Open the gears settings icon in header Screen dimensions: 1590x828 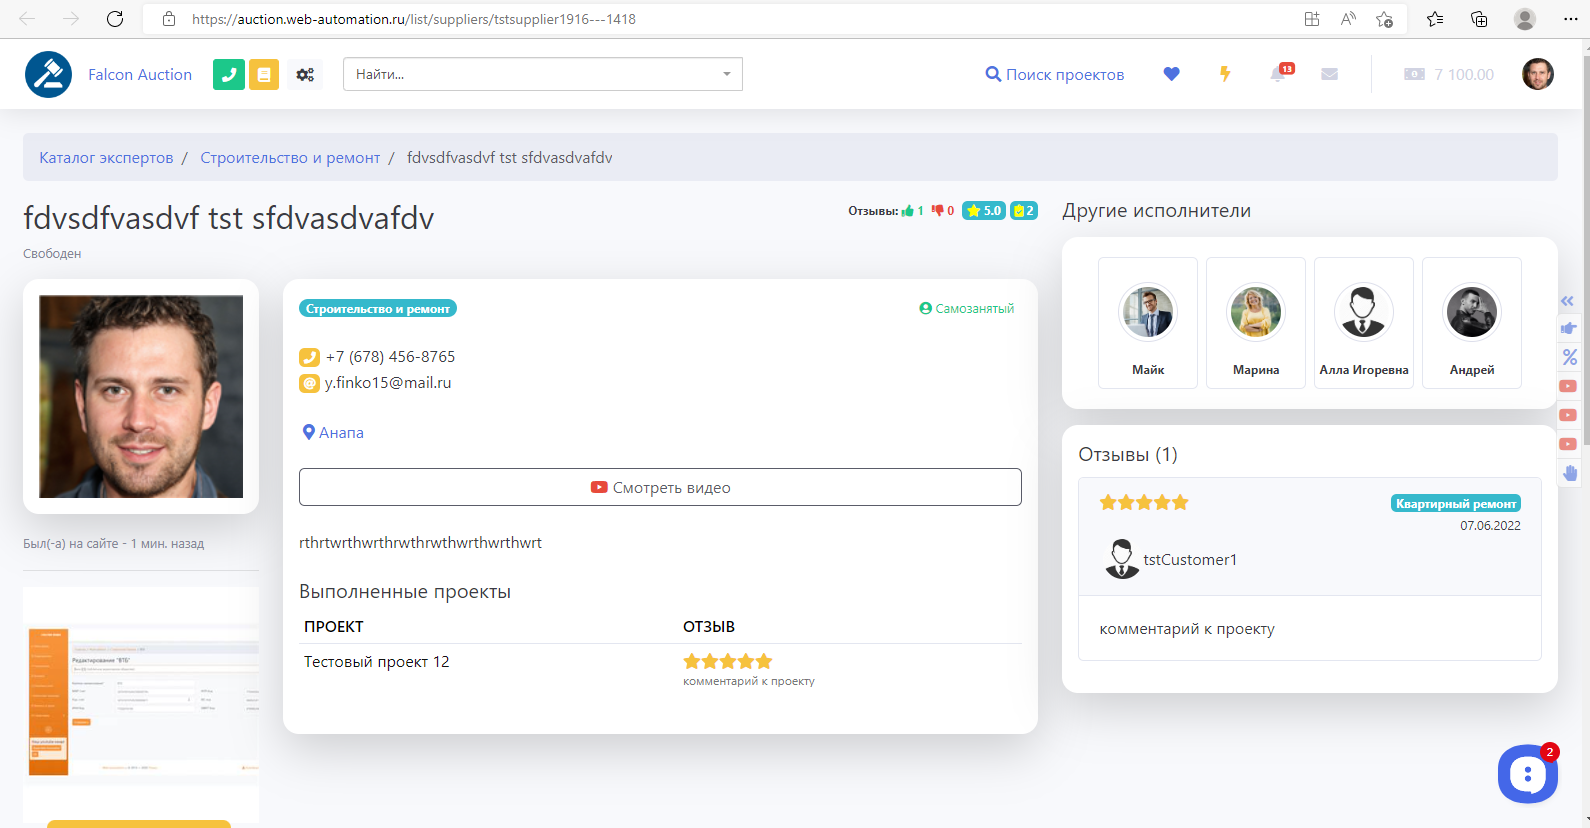coord(305,74)
